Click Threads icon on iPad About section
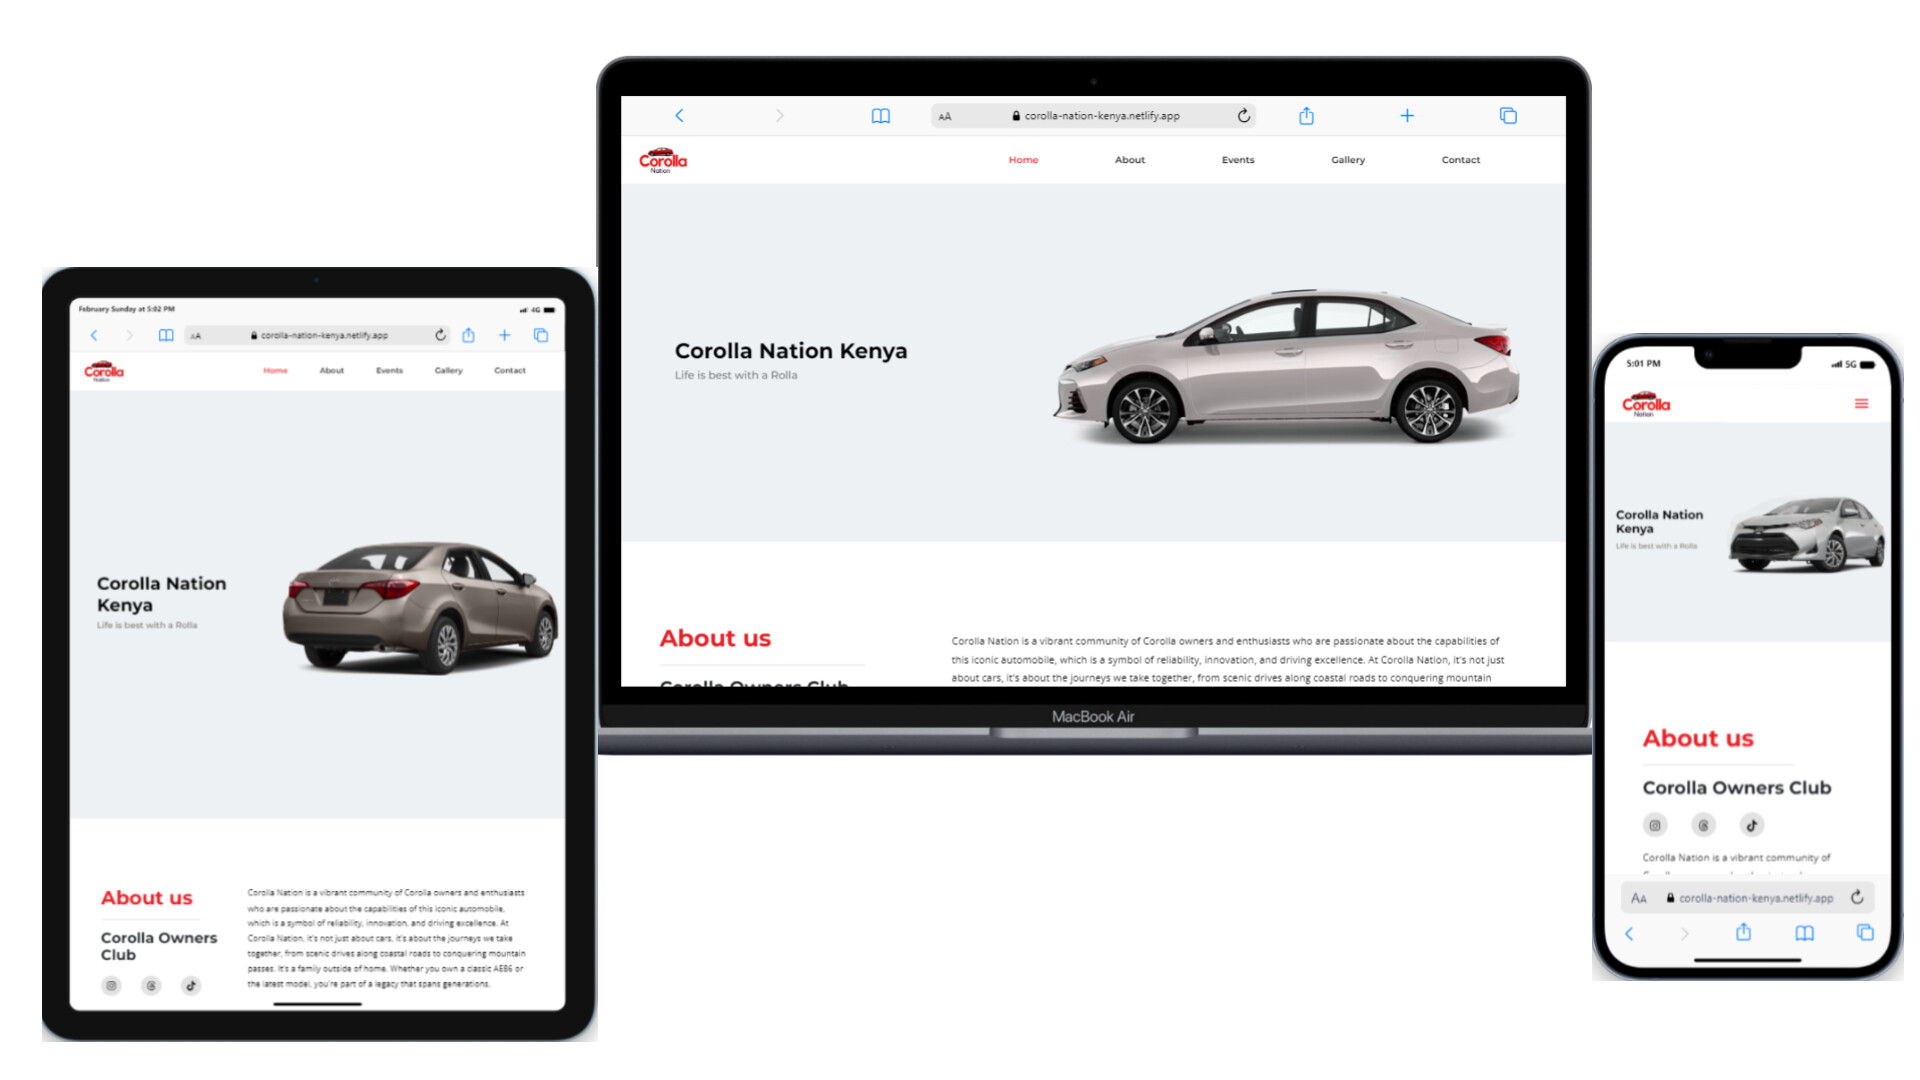The width and height of the screenshot is (1920, 1080). tap(151, 986)
